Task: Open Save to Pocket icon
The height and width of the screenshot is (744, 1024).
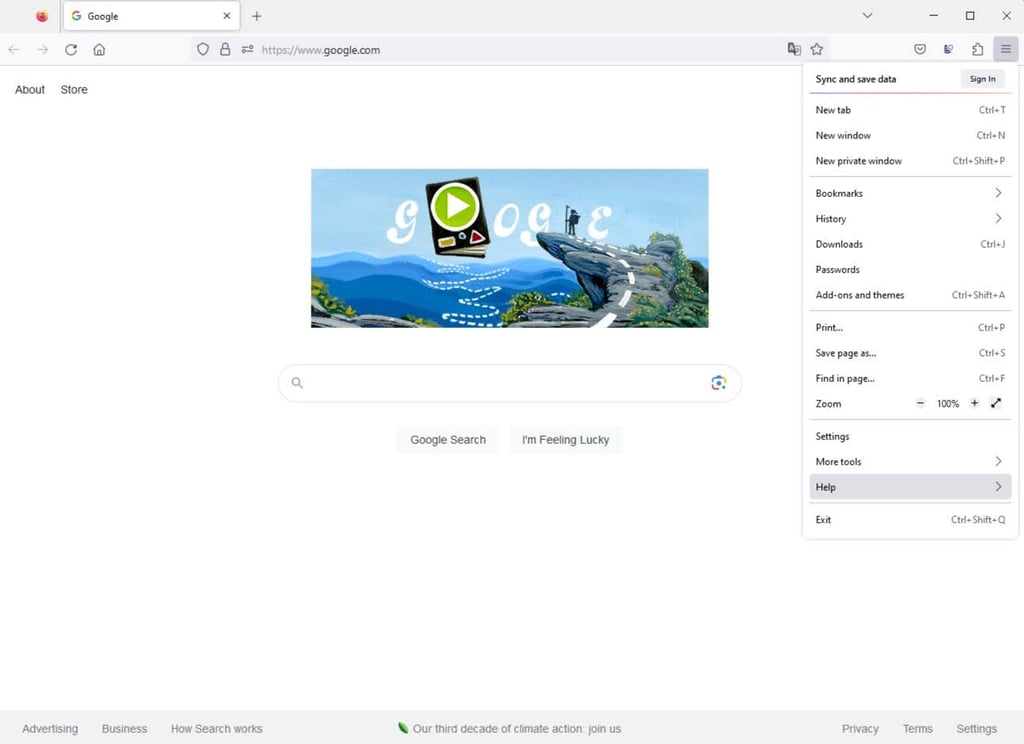Action: pyautogui.click(x=920, y=49)
